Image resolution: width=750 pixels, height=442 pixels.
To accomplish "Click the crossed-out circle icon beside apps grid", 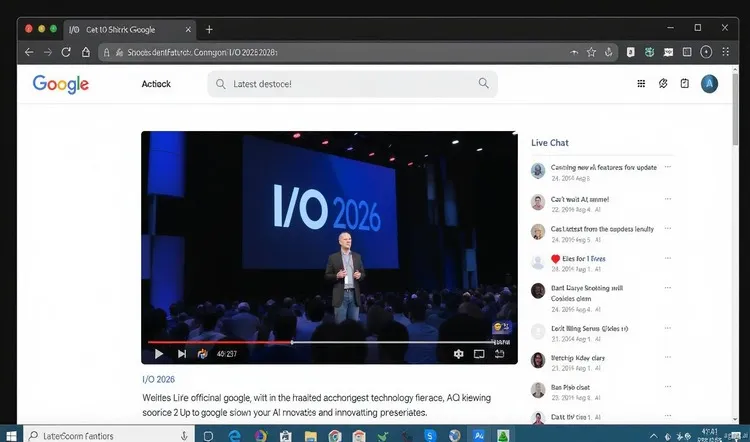I will (663, 84).
